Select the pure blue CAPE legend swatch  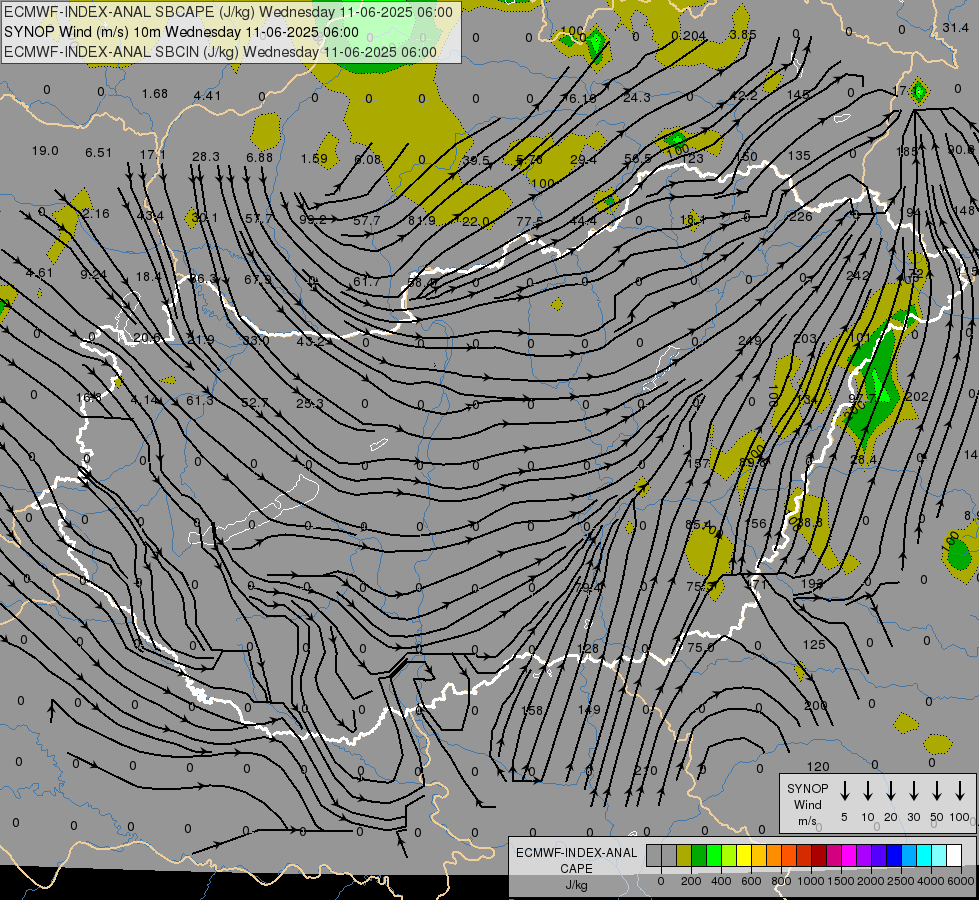pos(893,855)
